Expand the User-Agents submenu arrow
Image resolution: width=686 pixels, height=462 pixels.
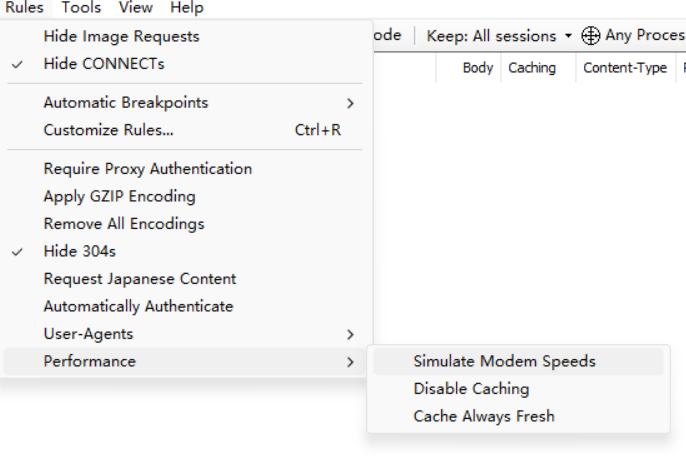tap(350, 335)
